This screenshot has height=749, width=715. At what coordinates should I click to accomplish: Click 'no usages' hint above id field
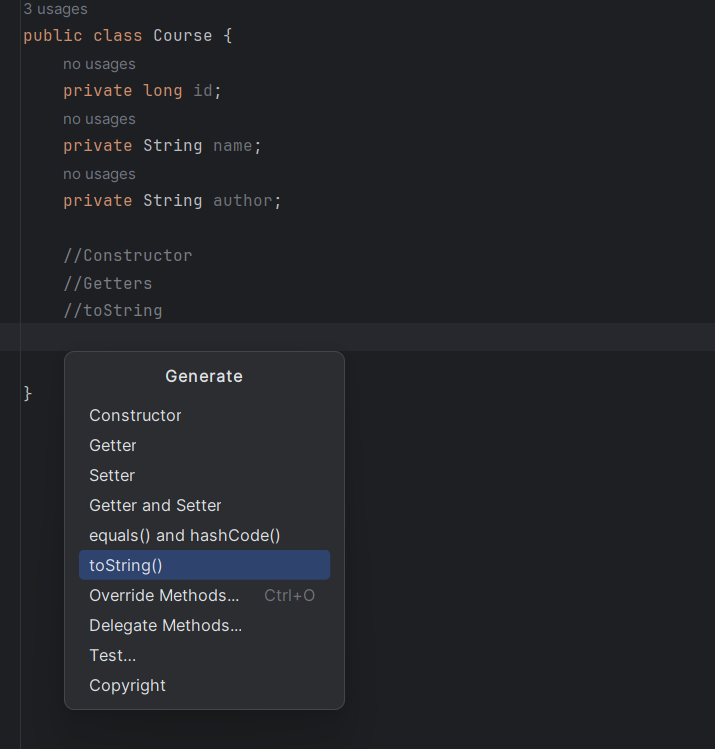point(99,64)
